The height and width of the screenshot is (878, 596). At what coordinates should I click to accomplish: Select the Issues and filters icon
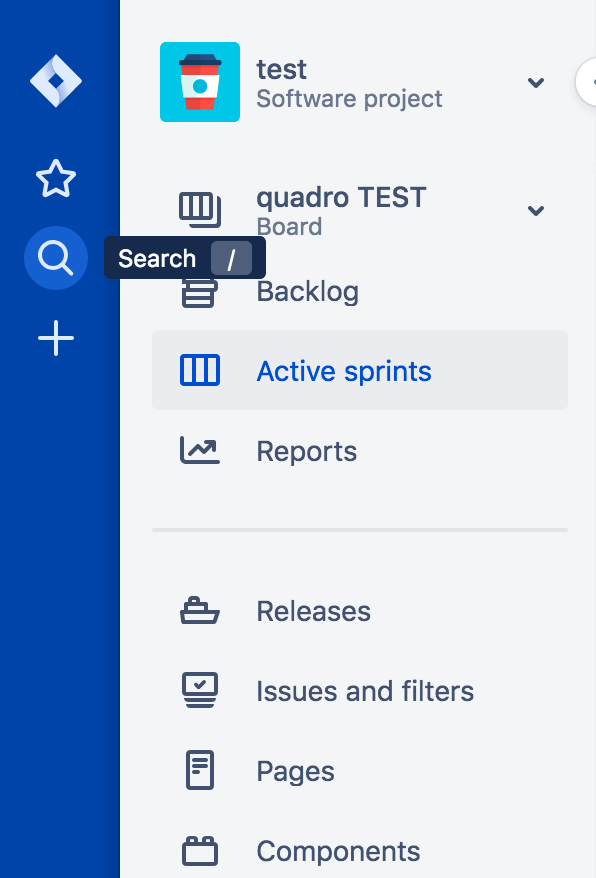coord(200,690)
